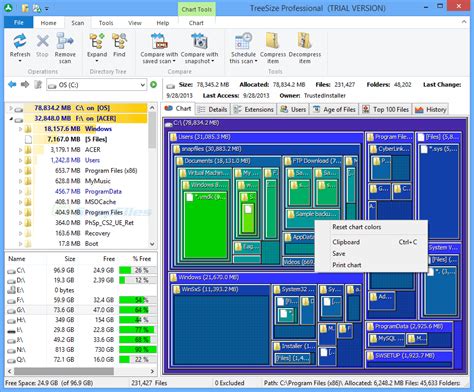Open the History tab
The height and width of the screenshot is (392, 474).
[430, 109]
